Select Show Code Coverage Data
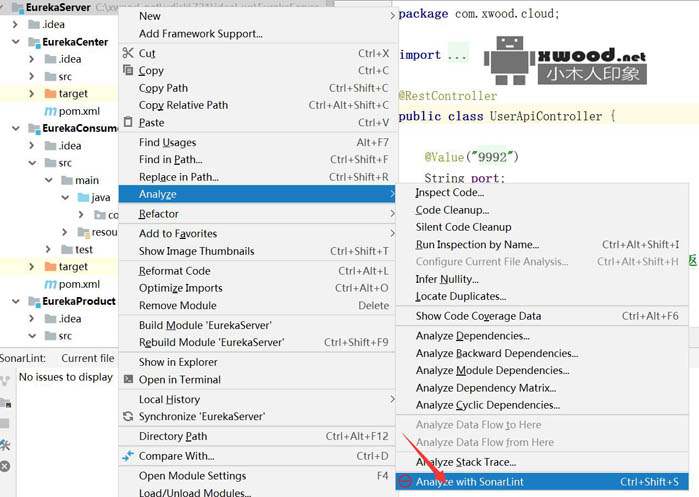 (542, 316)
